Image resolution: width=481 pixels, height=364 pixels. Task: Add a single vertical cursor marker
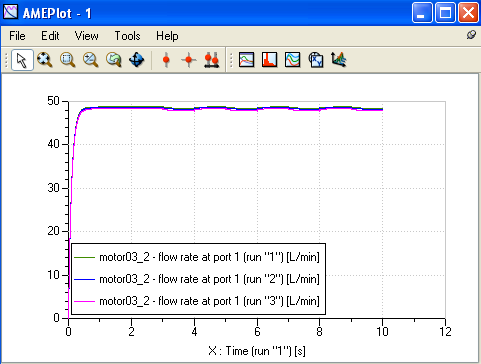coord(166,60)
